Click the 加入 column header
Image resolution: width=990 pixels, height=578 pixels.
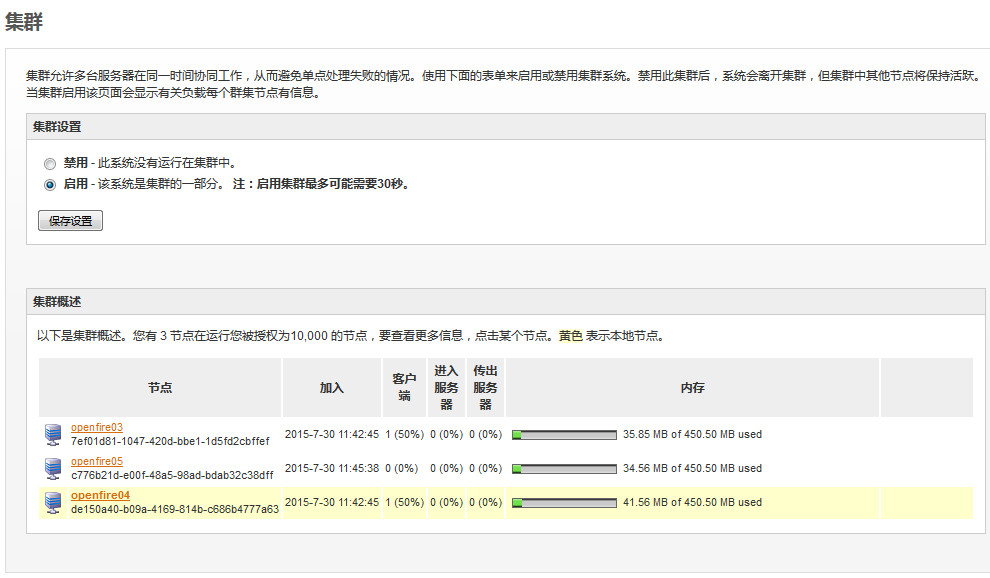tap(331, 387)
